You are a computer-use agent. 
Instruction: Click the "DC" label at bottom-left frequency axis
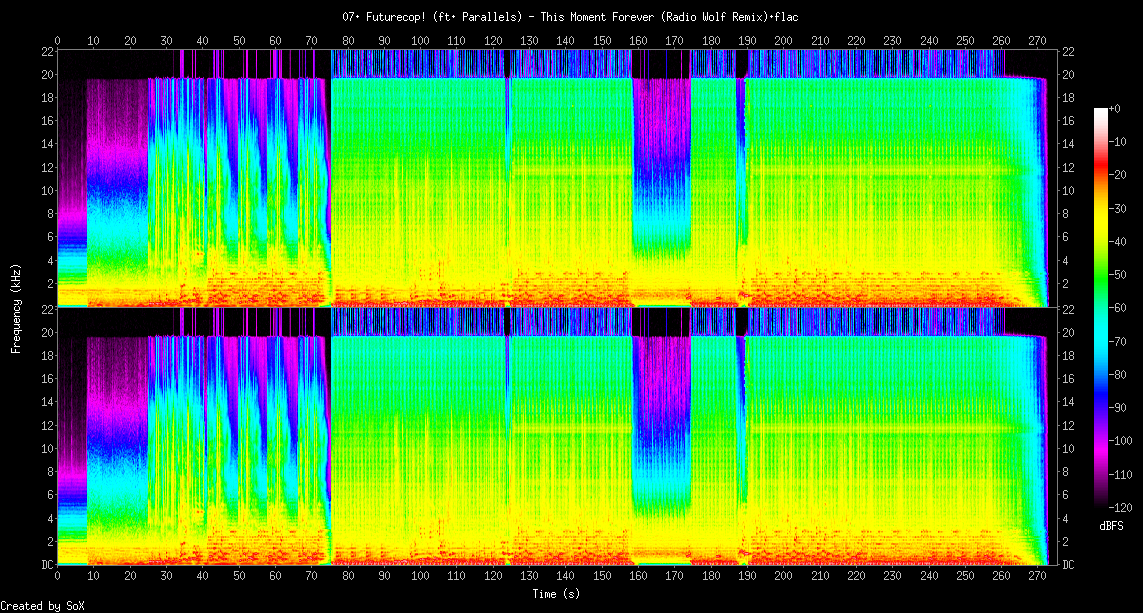click(46, 565)
